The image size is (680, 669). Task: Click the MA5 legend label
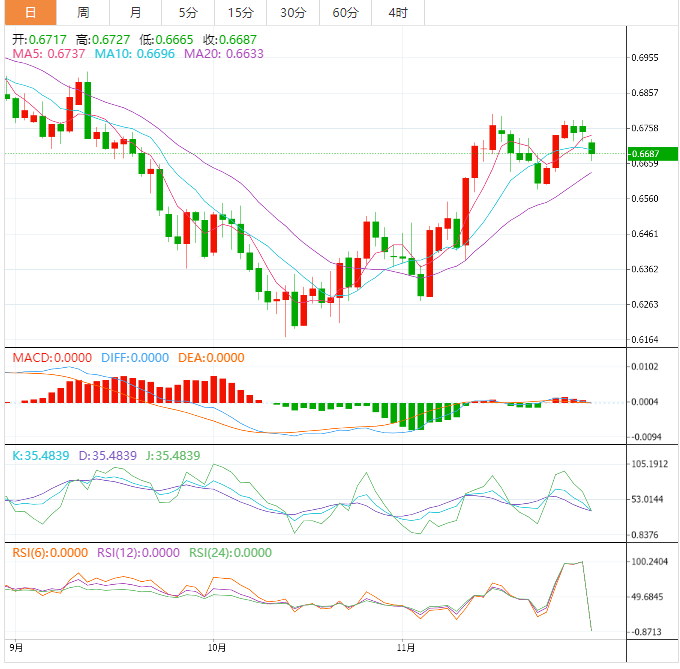pos(48,54)
